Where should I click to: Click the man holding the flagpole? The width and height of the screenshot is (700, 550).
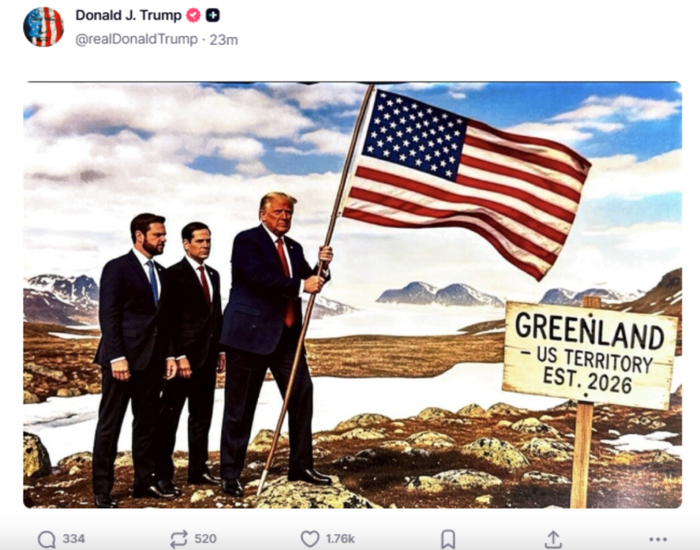click(x=277, y=344)
